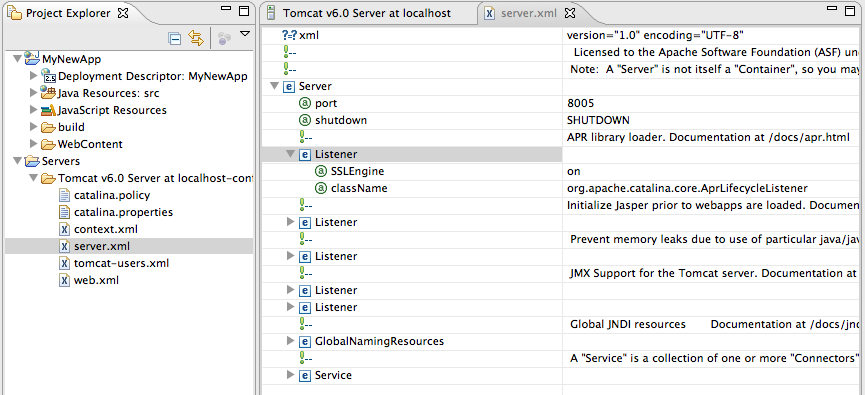The width and height of the screenshot is (865, 395).
Task: Maximize the Project Explorer panel
Action: [x=244, y=11]
